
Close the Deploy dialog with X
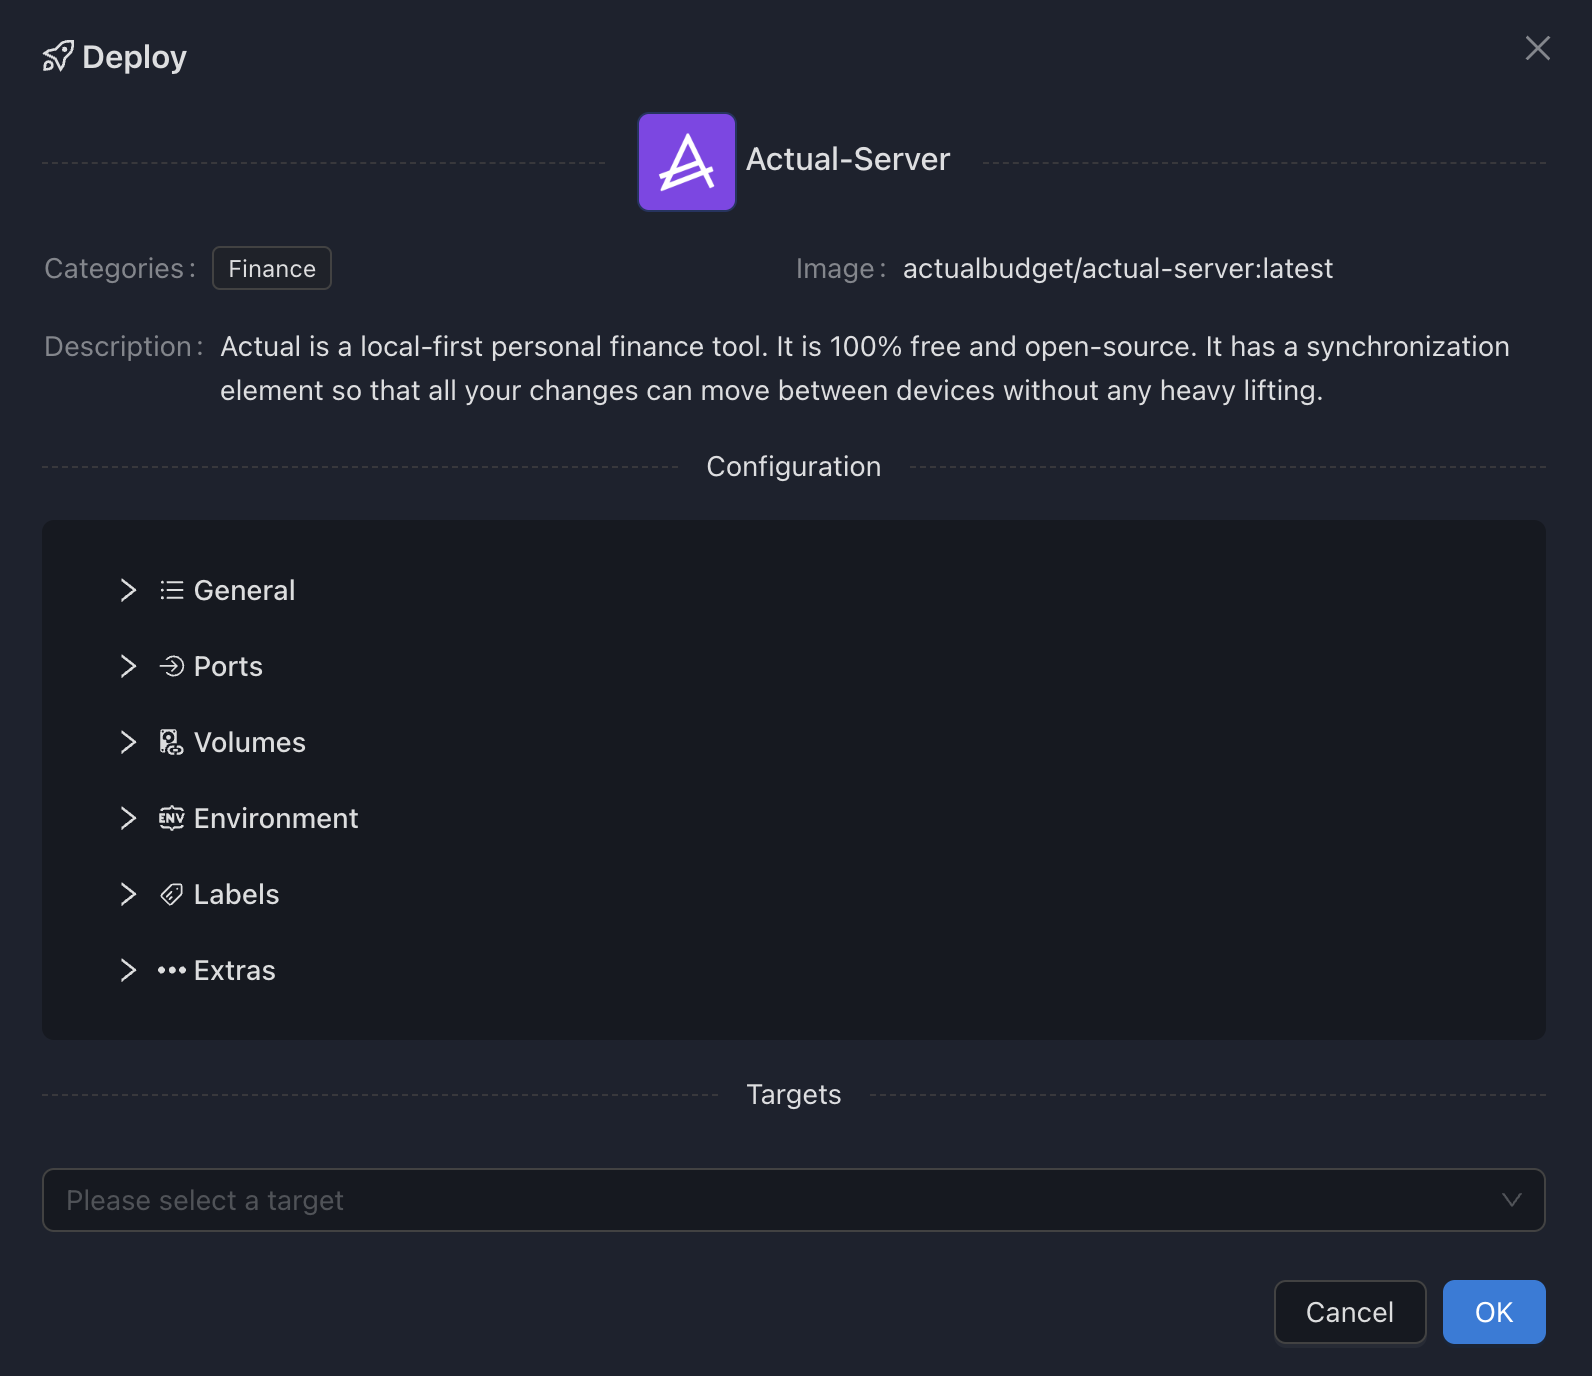pos(1538,48)
